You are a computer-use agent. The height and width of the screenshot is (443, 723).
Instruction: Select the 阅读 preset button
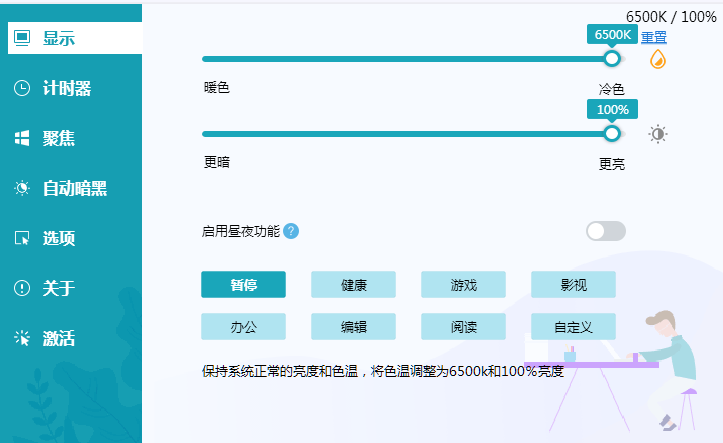(x=463, y=327)
